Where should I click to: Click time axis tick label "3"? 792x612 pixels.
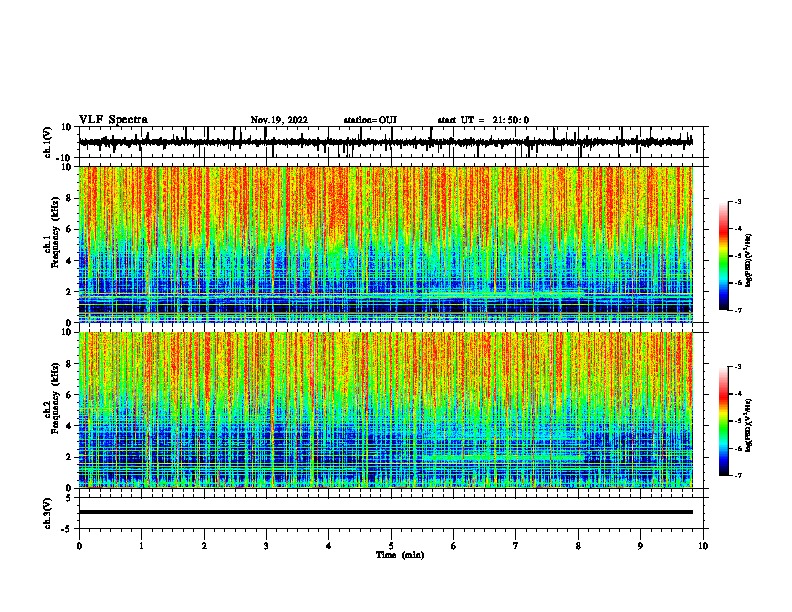coord(266,546)
